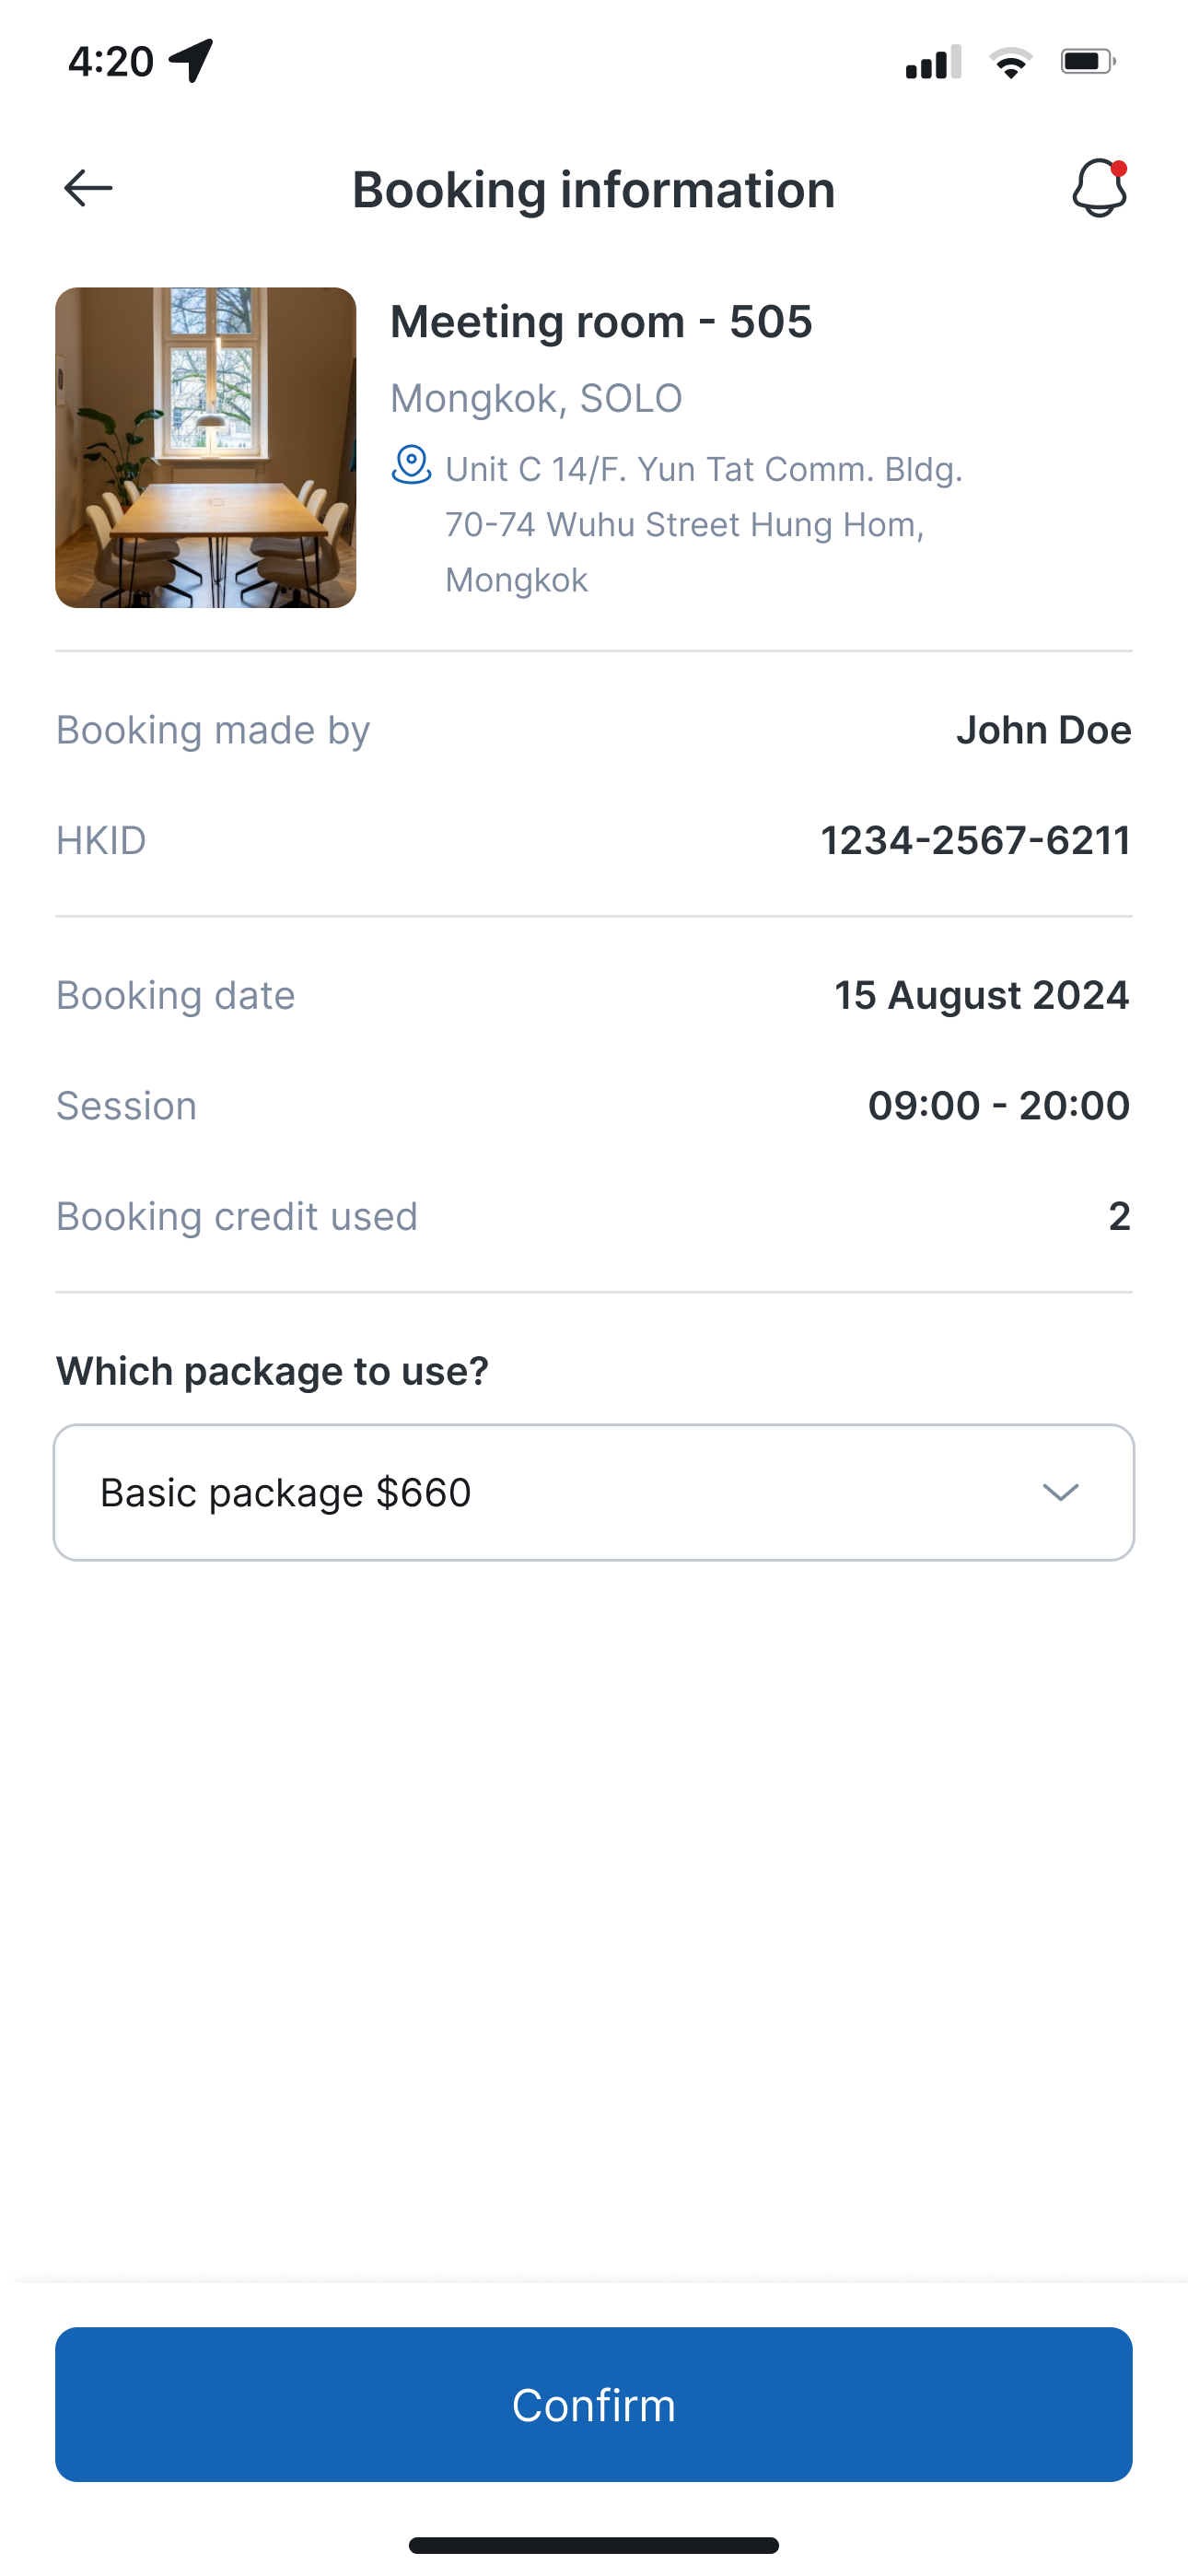Select the Meeting room - 505 title
This screenshot has width=1188, height=2576.
tap(601, 321)
